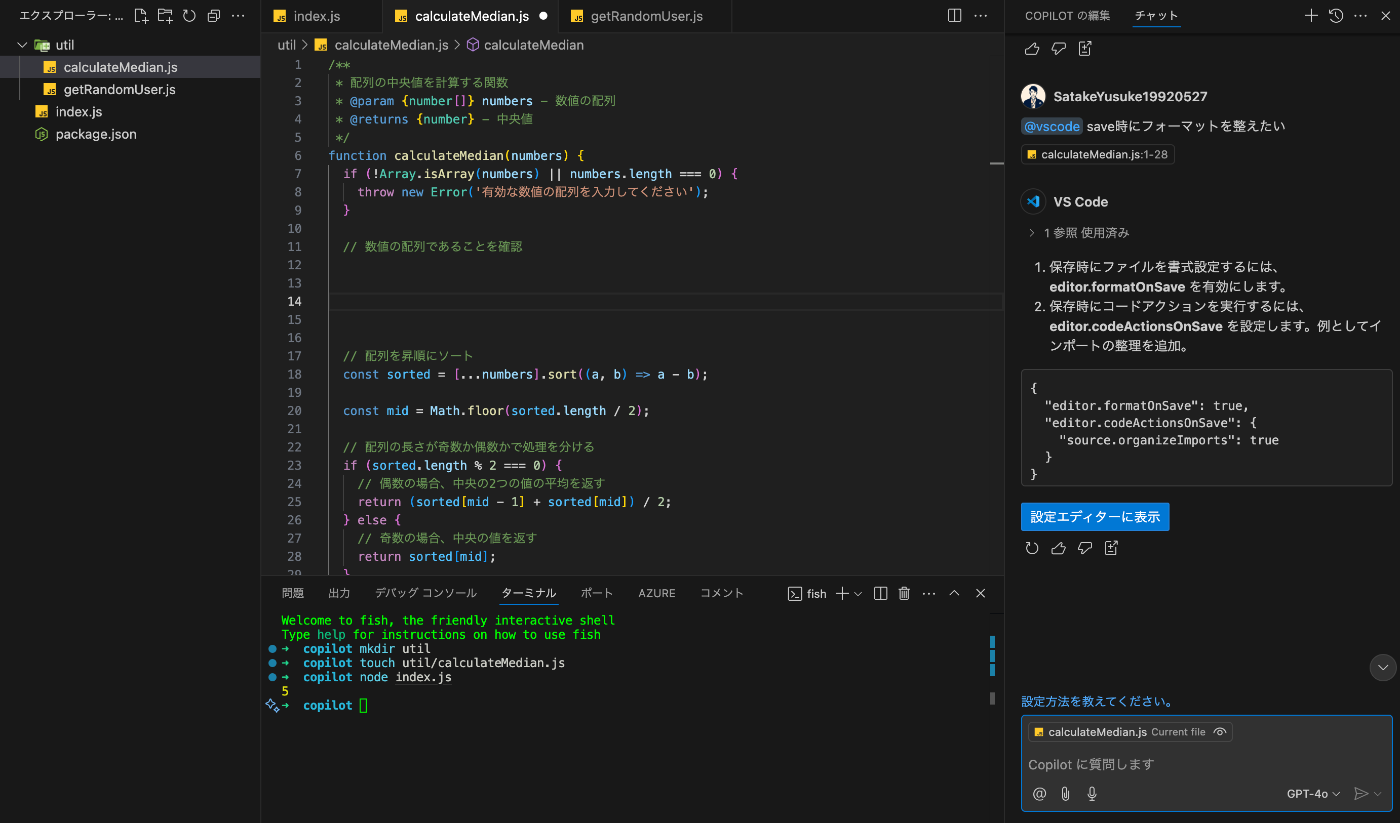Attach a file with the paperclip icon
1400x823 pixels.
[1066, 794]
